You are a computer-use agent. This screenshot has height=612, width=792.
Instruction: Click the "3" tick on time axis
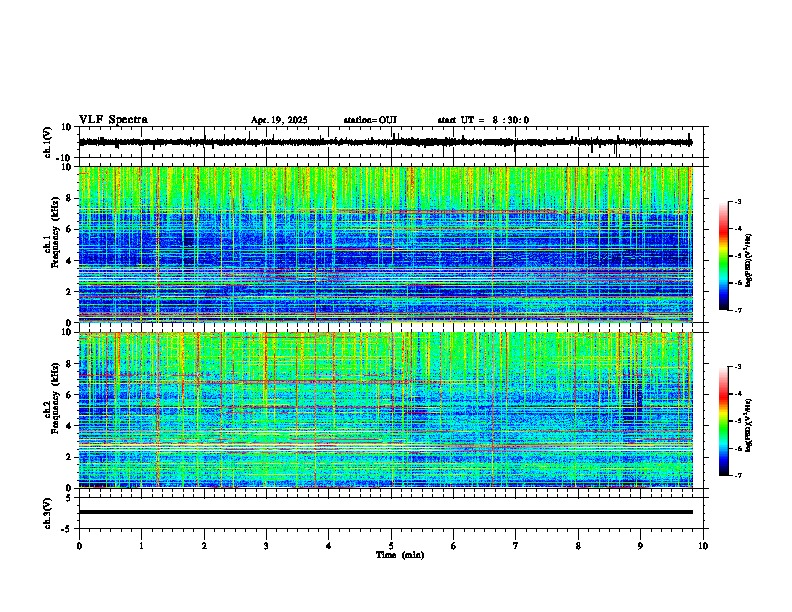click(x=266, y=546)
